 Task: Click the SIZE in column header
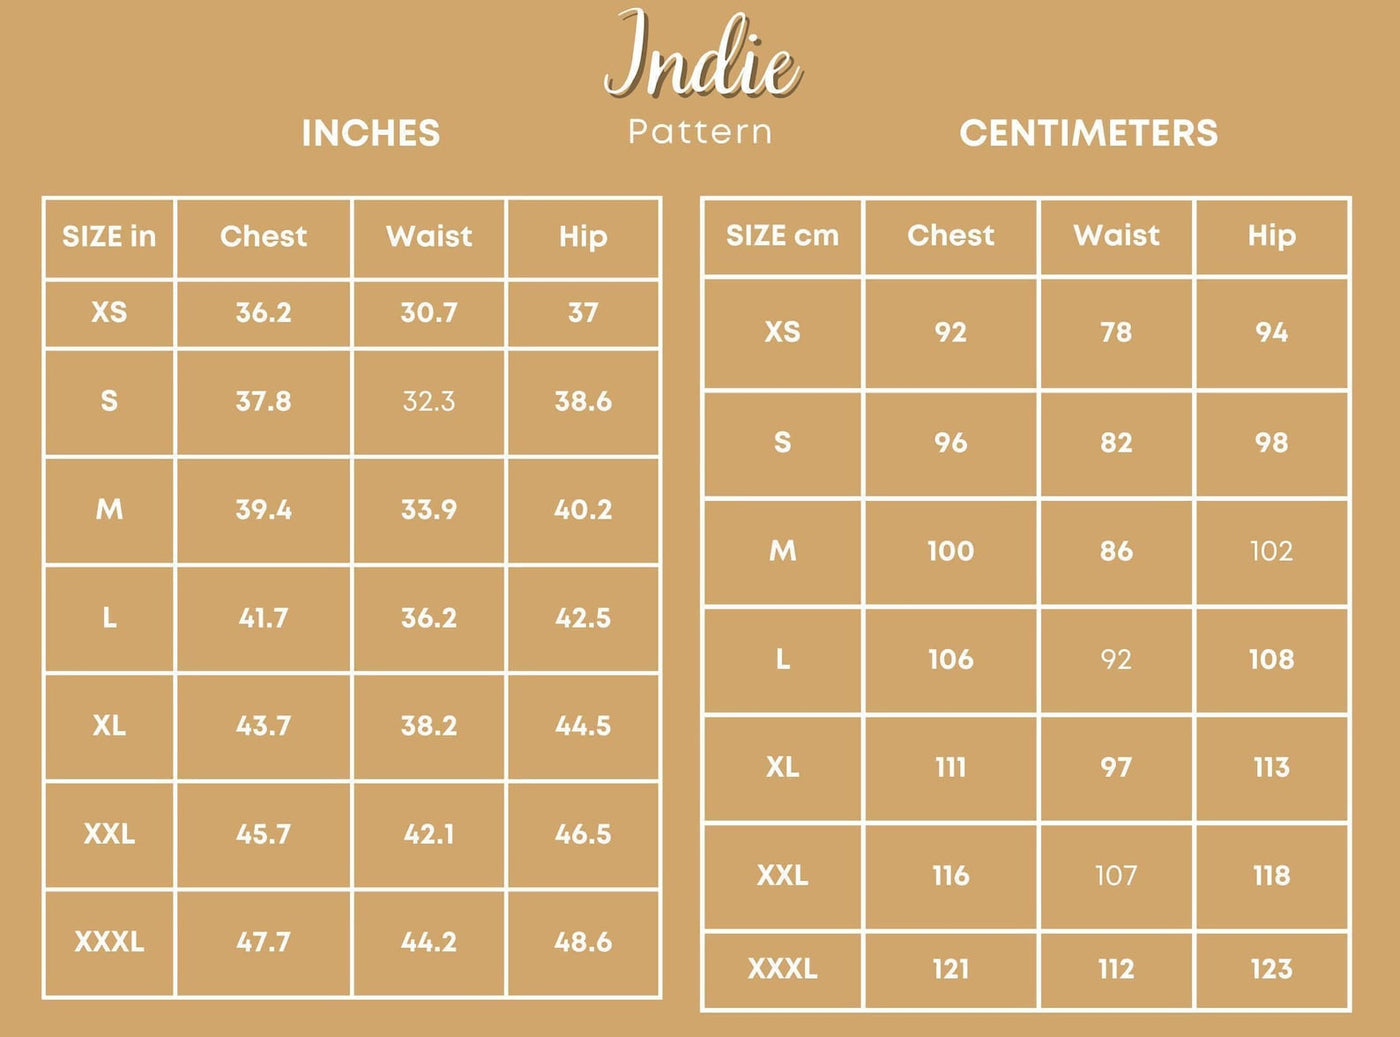(109, 236)
